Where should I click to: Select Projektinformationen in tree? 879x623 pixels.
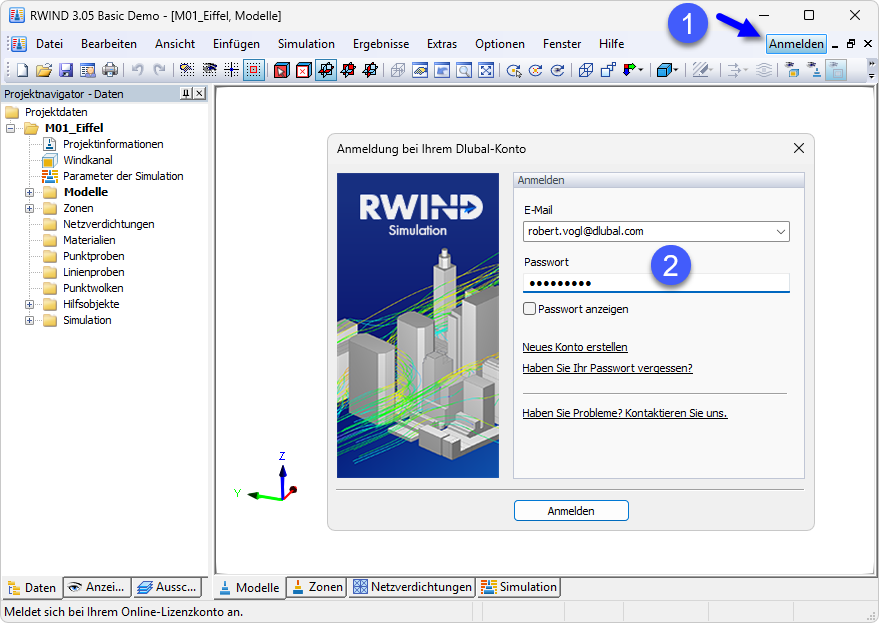(x=113, y=144)
